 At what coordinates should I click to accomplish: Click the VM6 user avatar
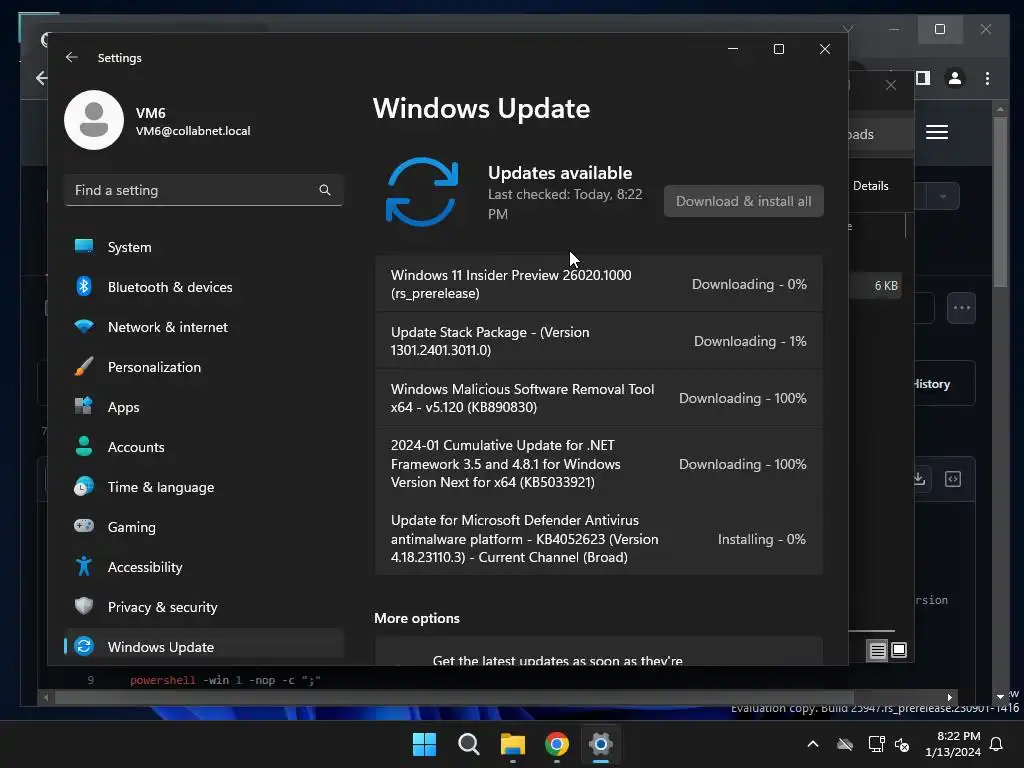click(x=94, y=120)
